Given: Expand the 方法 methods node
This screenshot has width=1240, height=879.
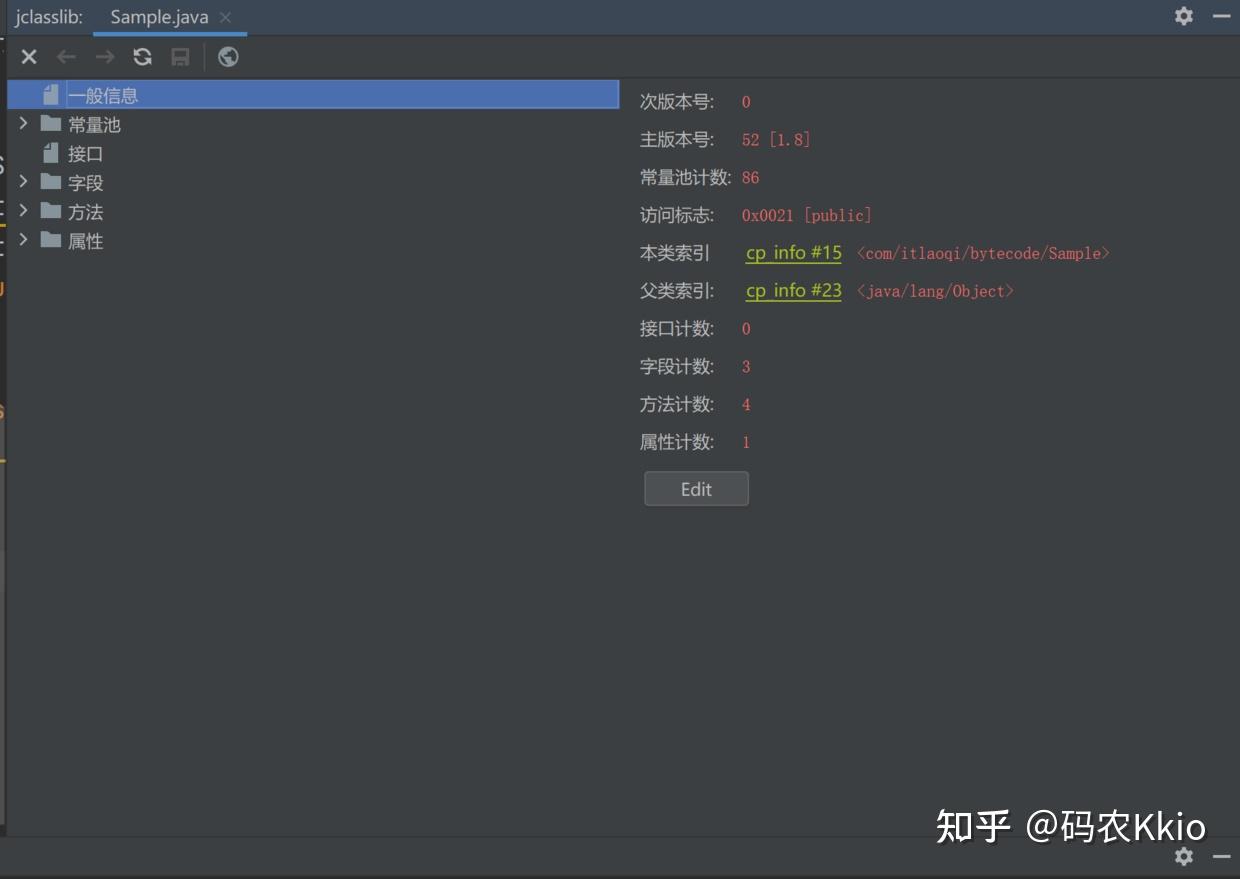Looking at the screenshot, I should (x=23, y=211).
